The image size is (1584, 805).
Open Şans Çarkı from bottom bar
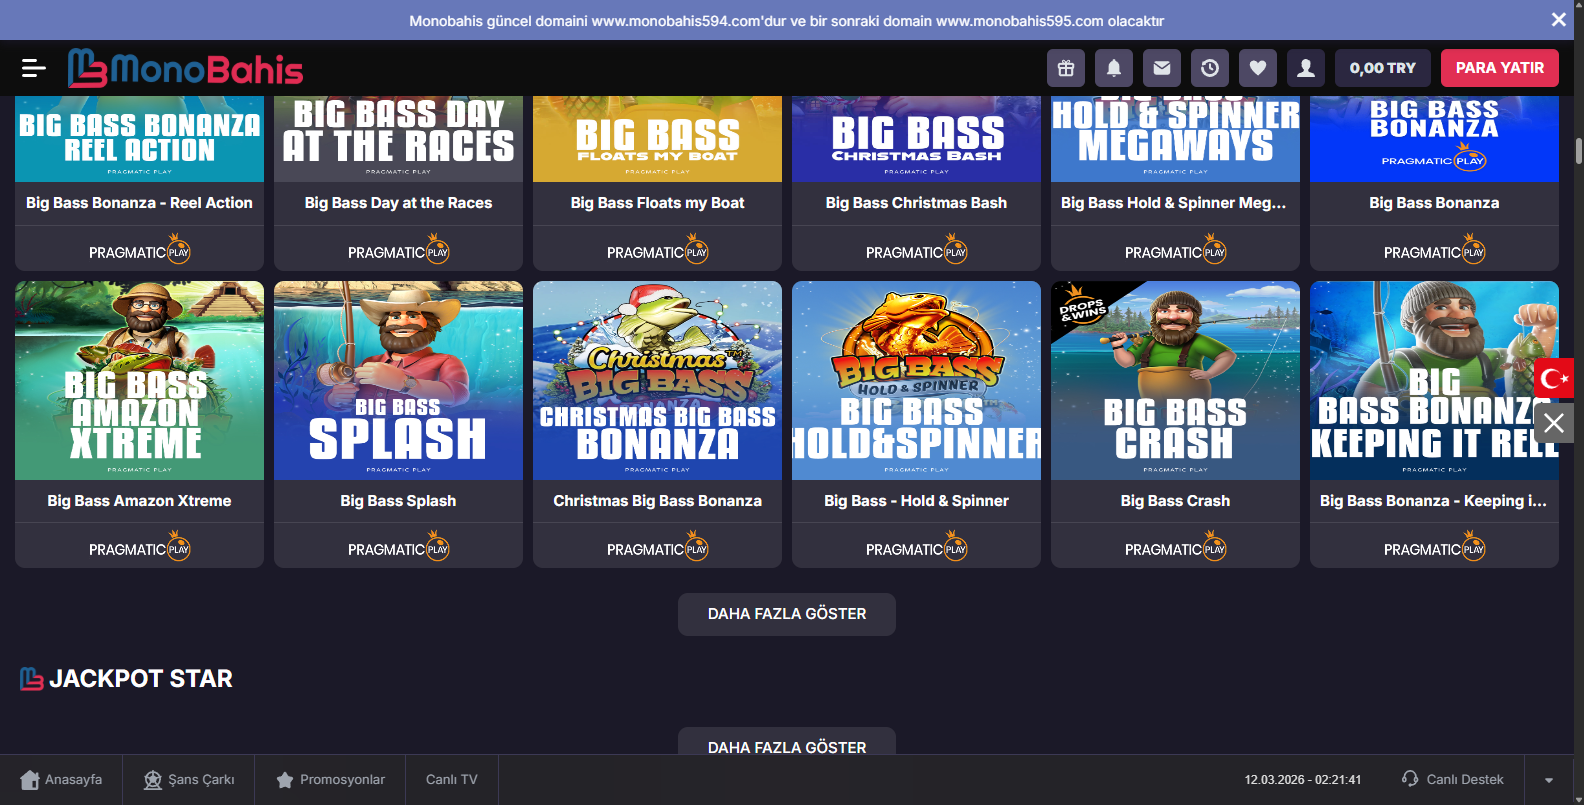click(x=189, y=780)
